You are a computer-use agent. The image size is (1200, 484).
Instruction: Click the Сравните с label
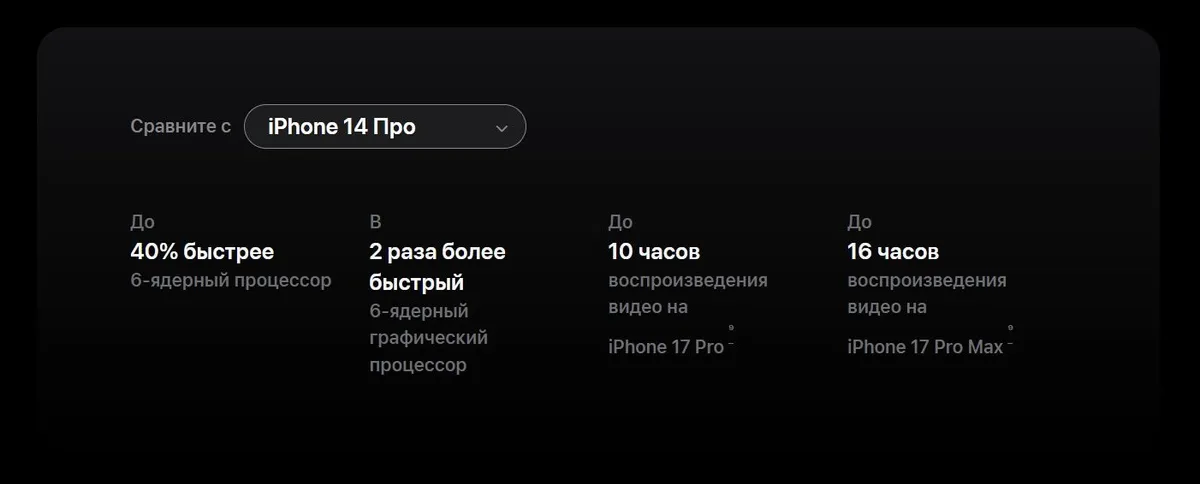click(x=180, y=127)
